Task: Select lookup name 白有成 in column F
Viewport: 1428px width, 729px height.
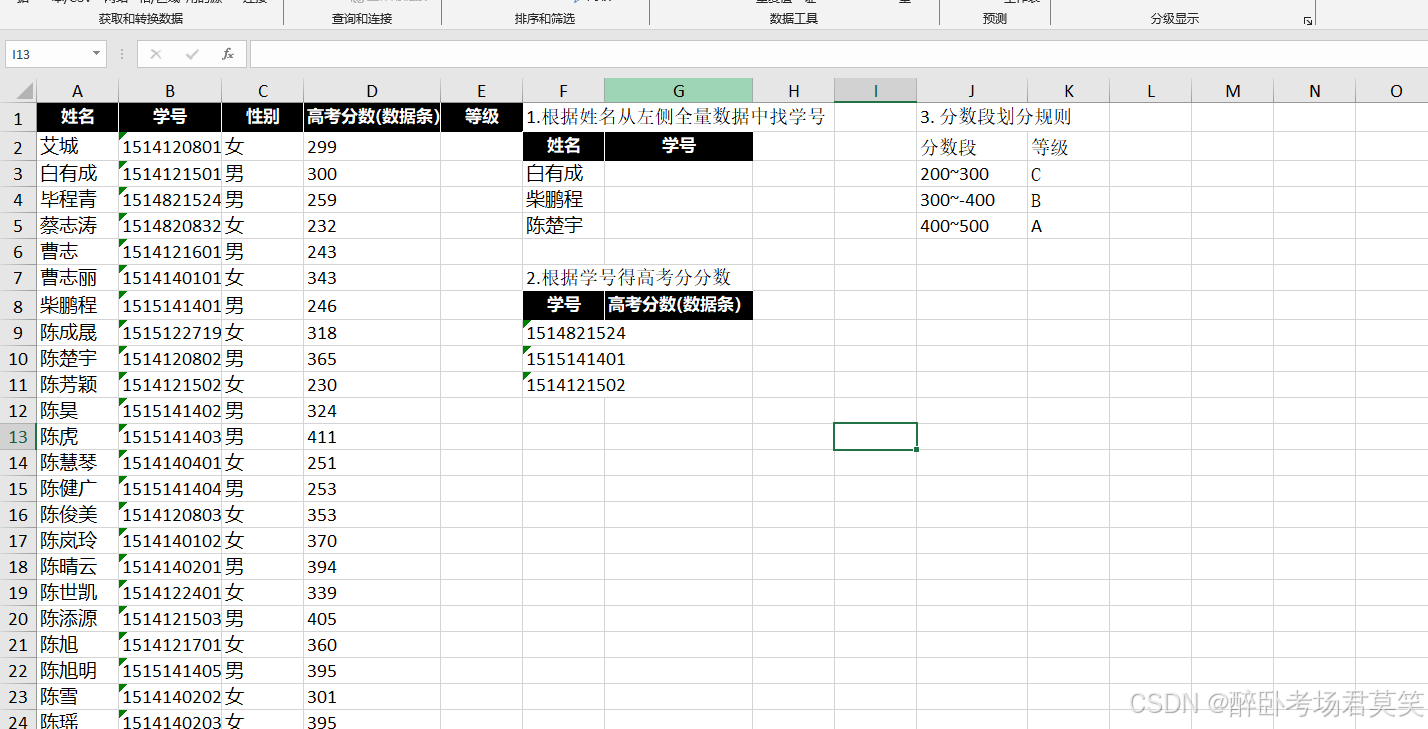Action: tap(564, 174)
